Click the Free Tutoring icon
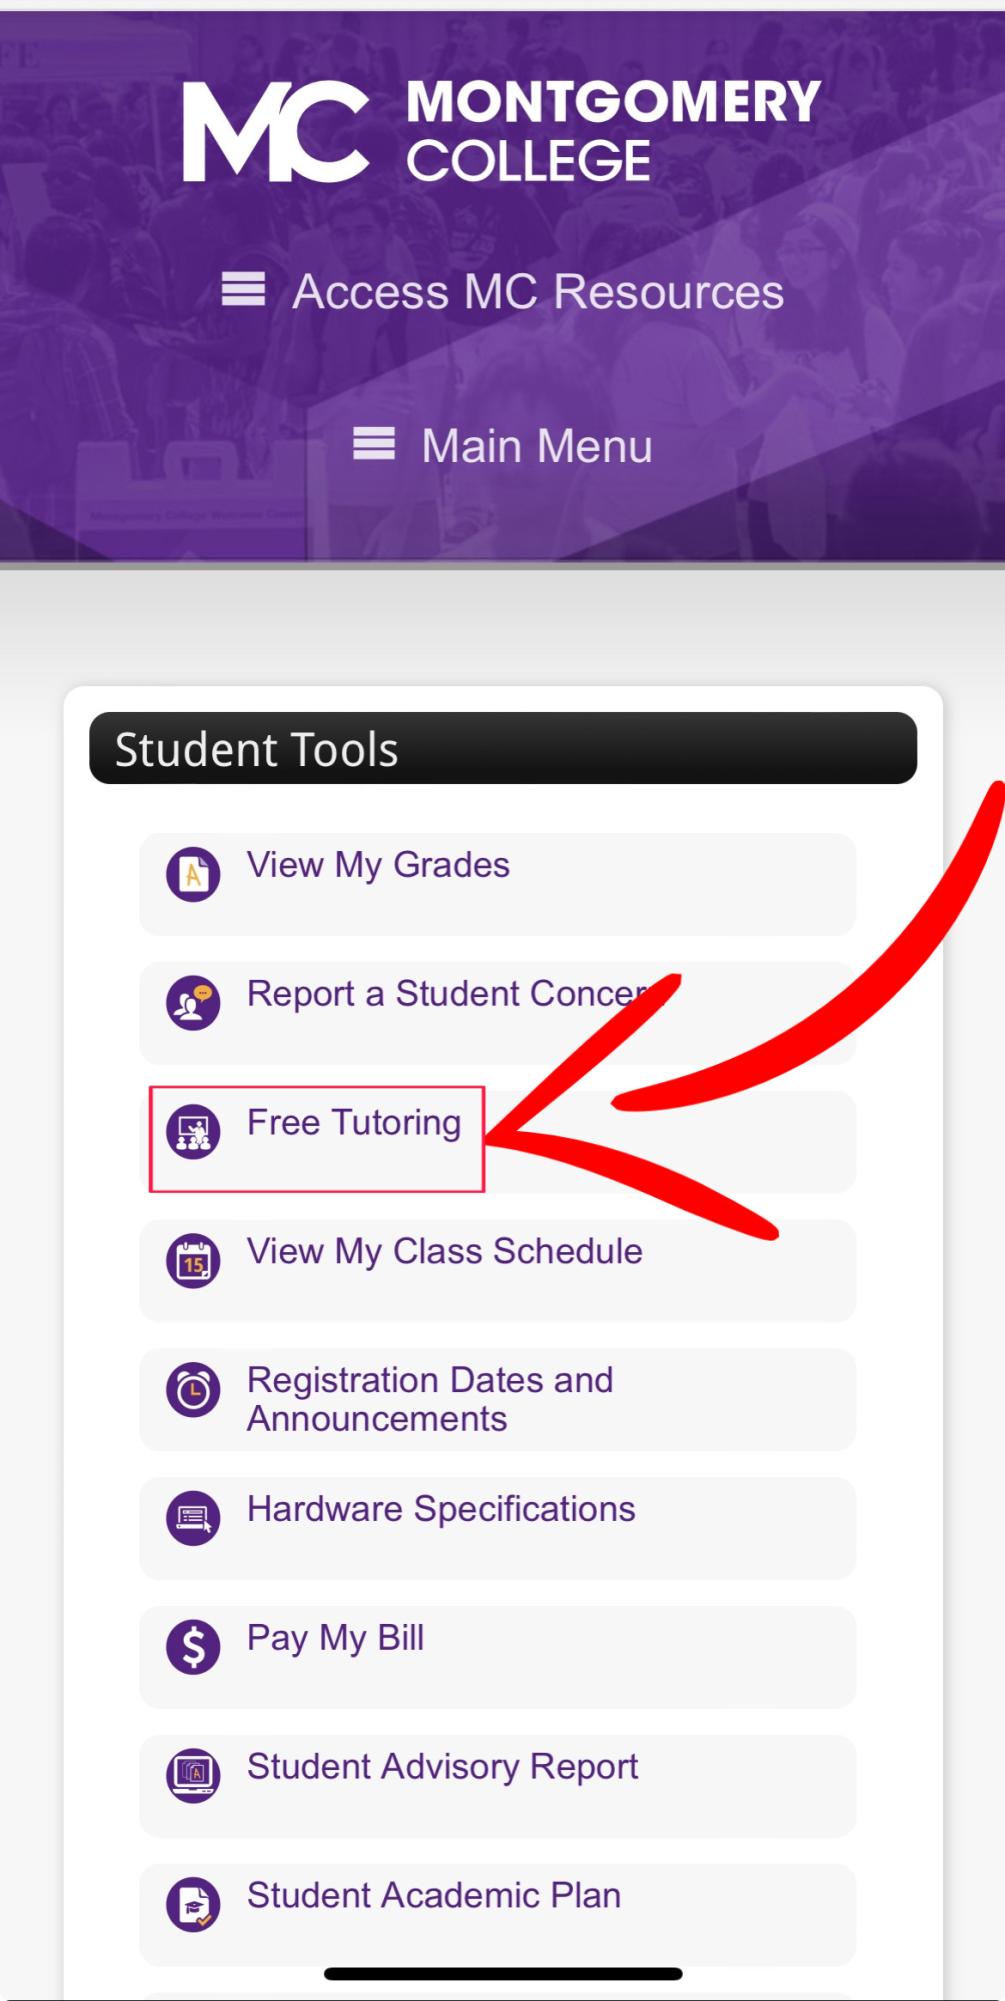Screen dimensions: 1005x2001 coord(193,1132)
